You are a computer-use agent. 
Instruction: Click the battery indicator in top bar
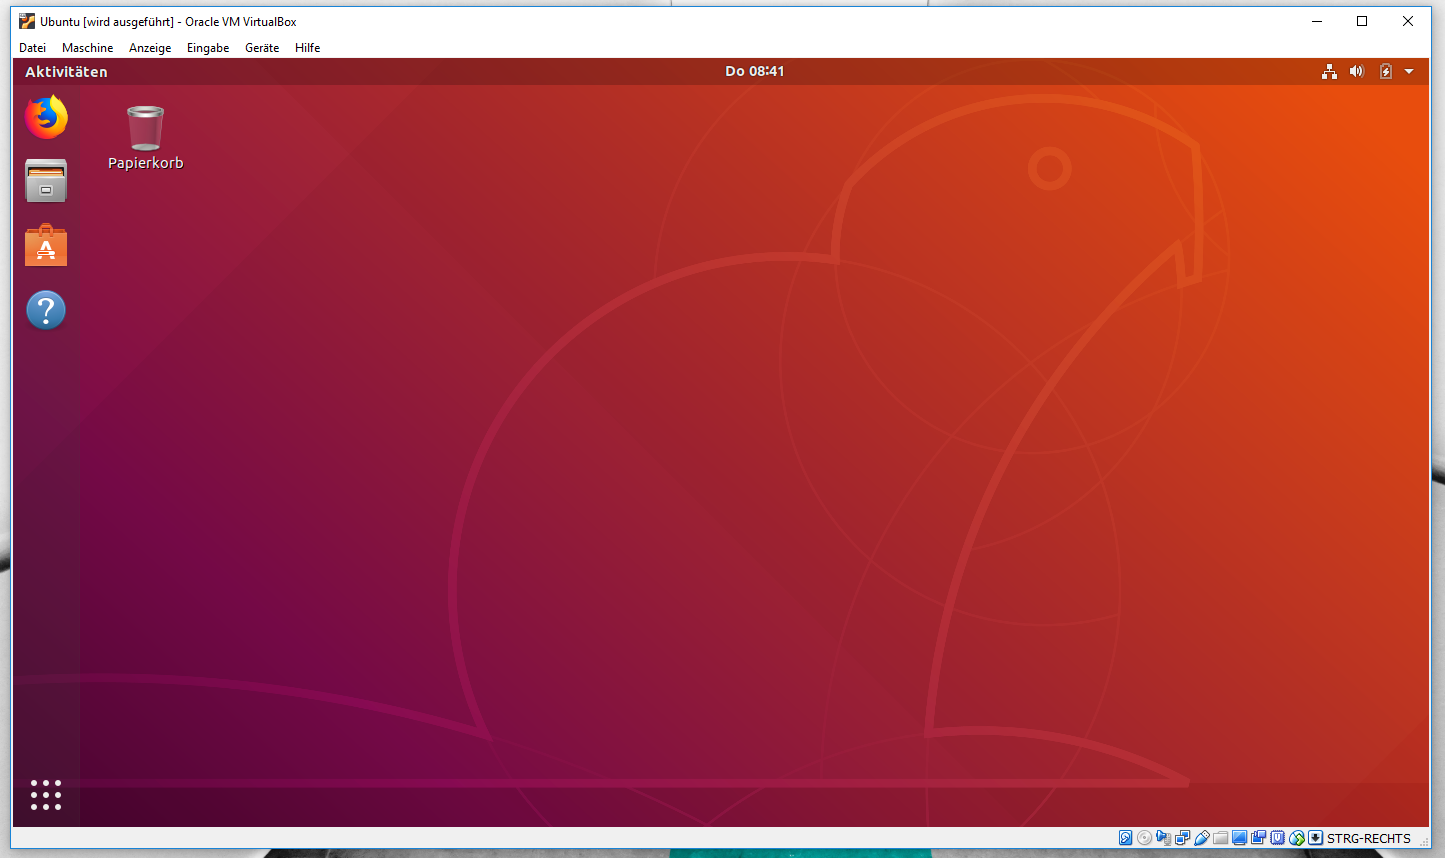(x=1385, y=71)
